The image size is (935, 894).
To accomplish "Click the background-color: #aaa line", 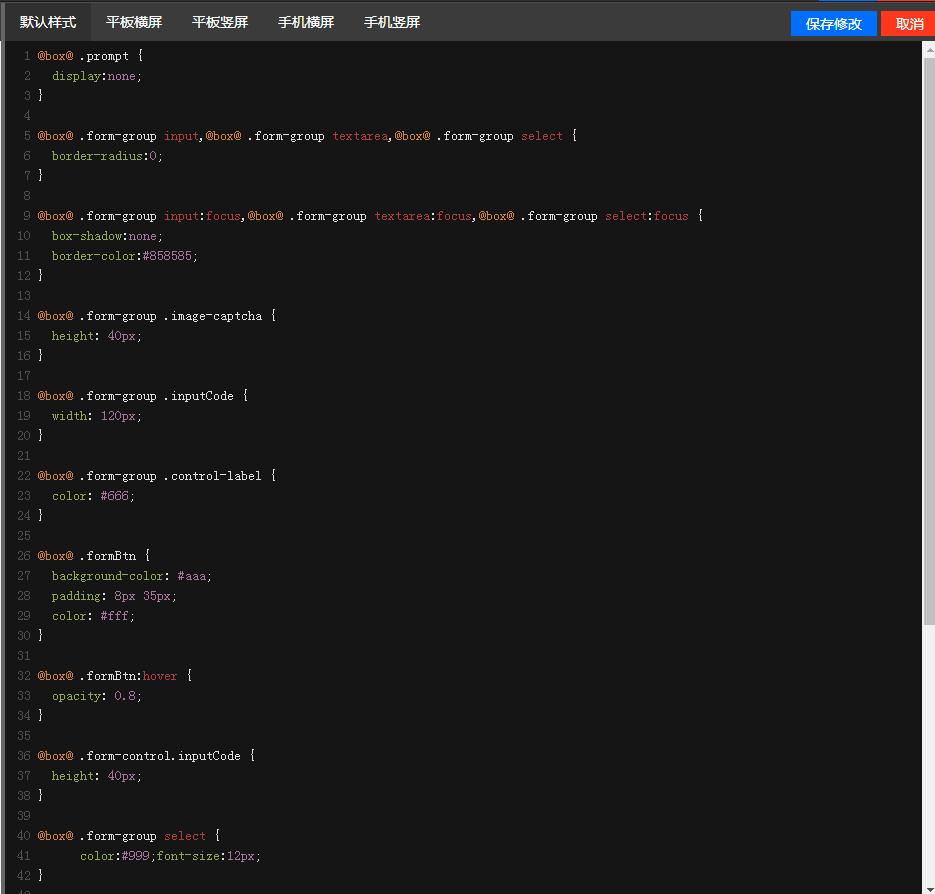I will point(132,576).
